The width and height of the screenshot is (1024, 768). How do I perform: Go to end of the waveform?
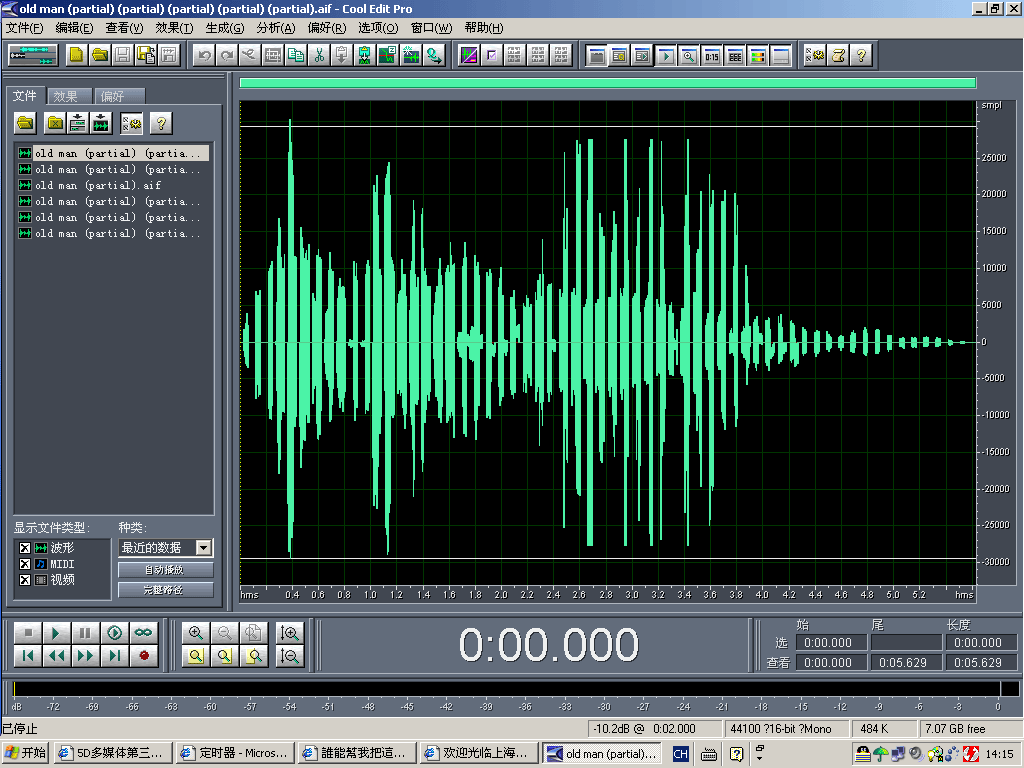click(x=114, y=655)
